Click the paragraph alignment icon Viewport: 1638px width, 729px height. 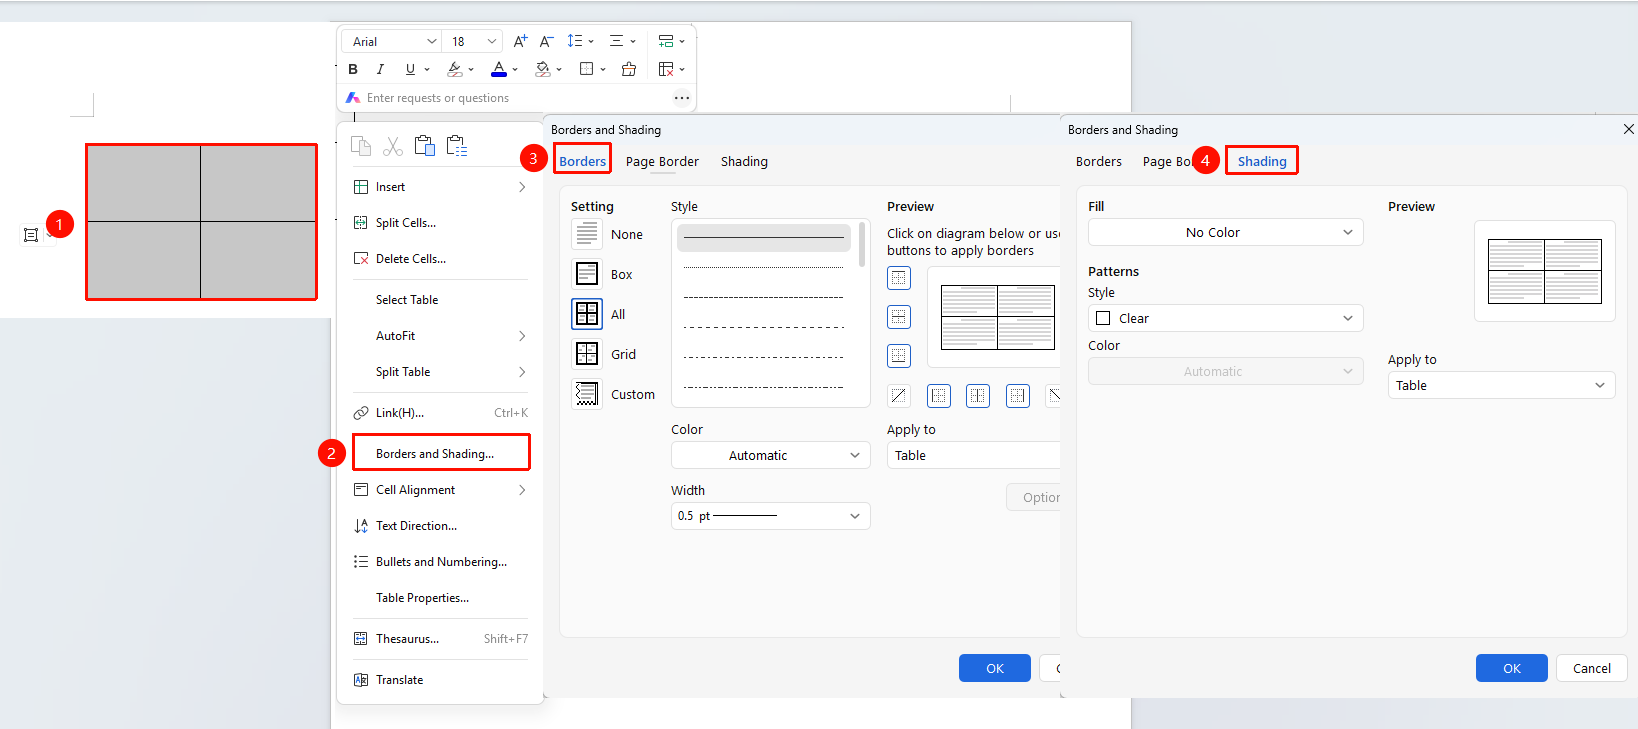tap(617, 41)
